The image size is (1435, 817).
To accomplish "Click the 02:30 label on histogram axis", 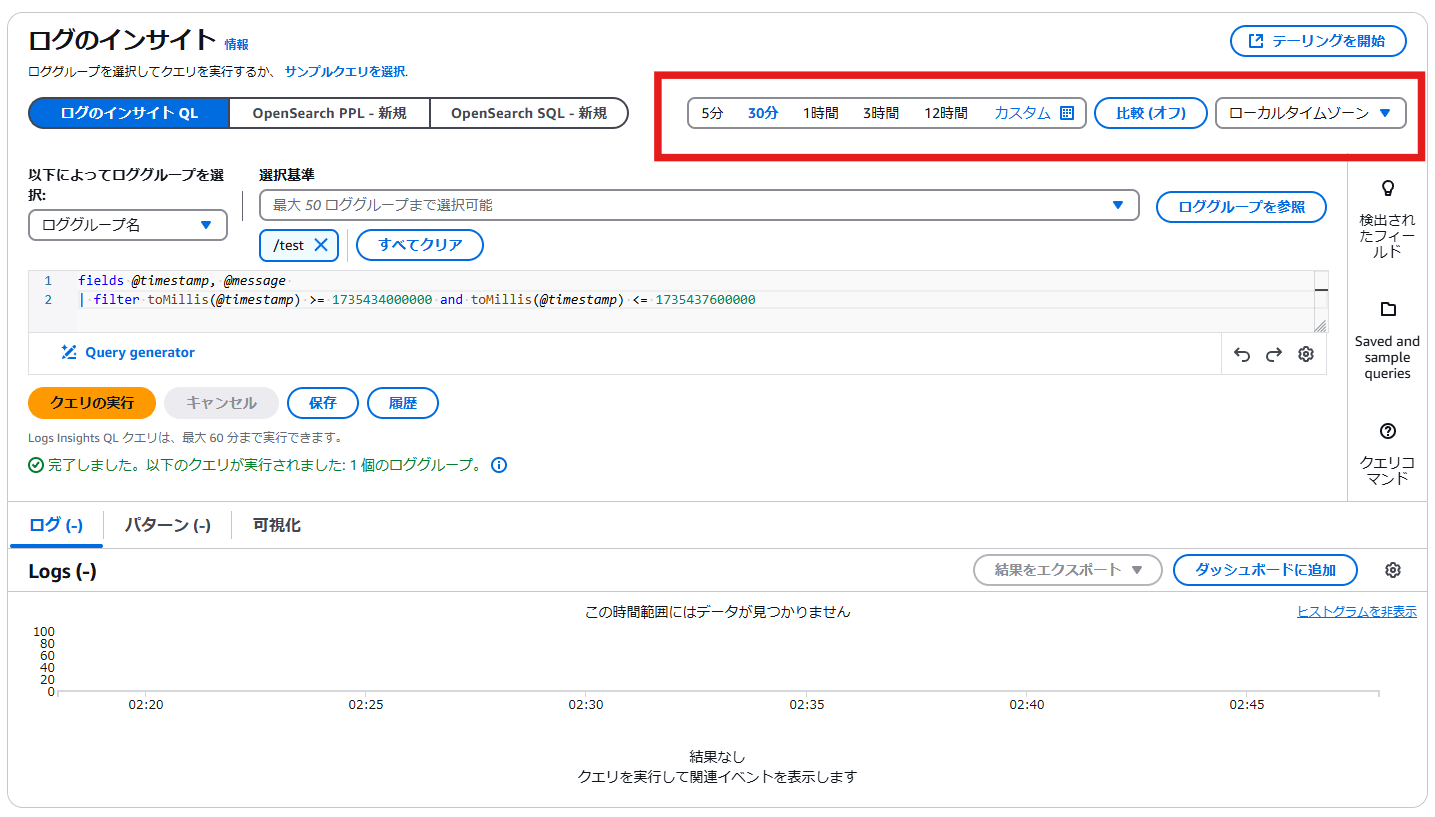I will pos(586,705).
